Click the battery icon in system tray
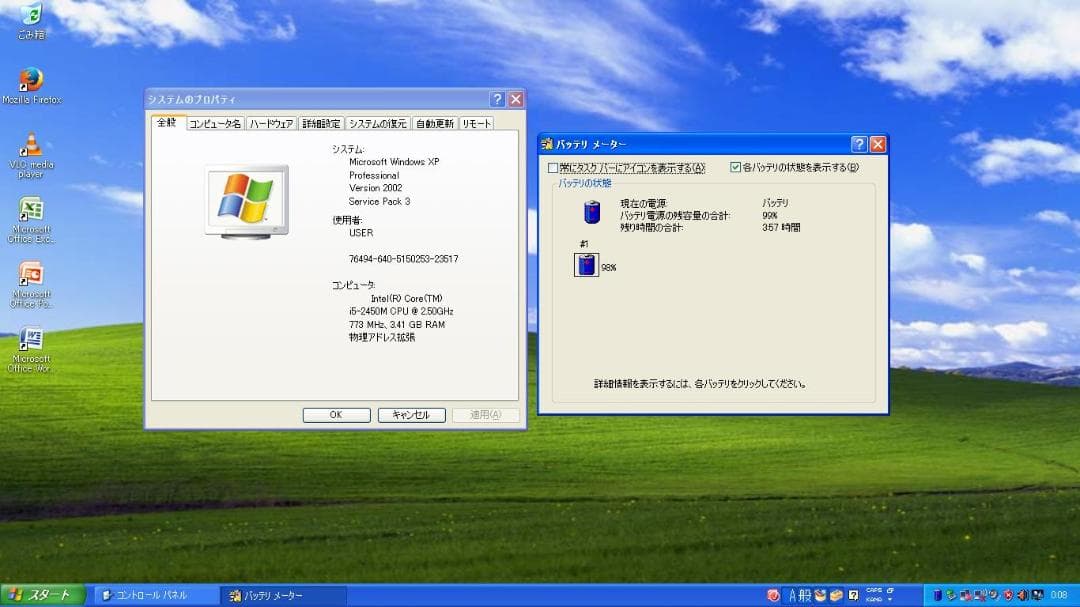 click(x=937, y=595)
